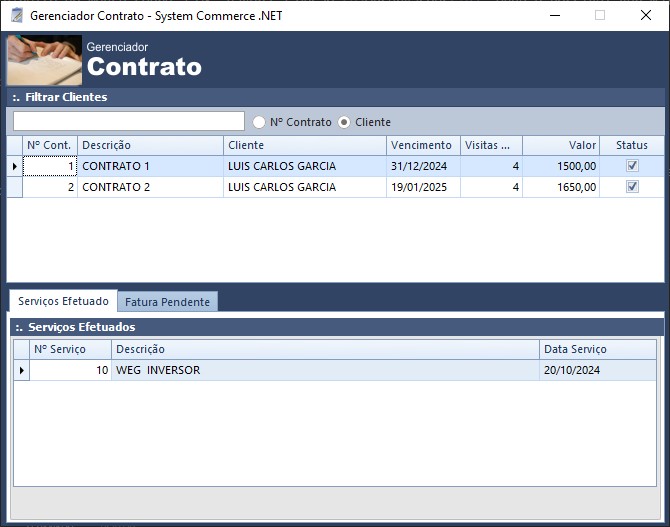
Task: Minimize the Gerenciador Contrato window
Action: click(555, 15)
